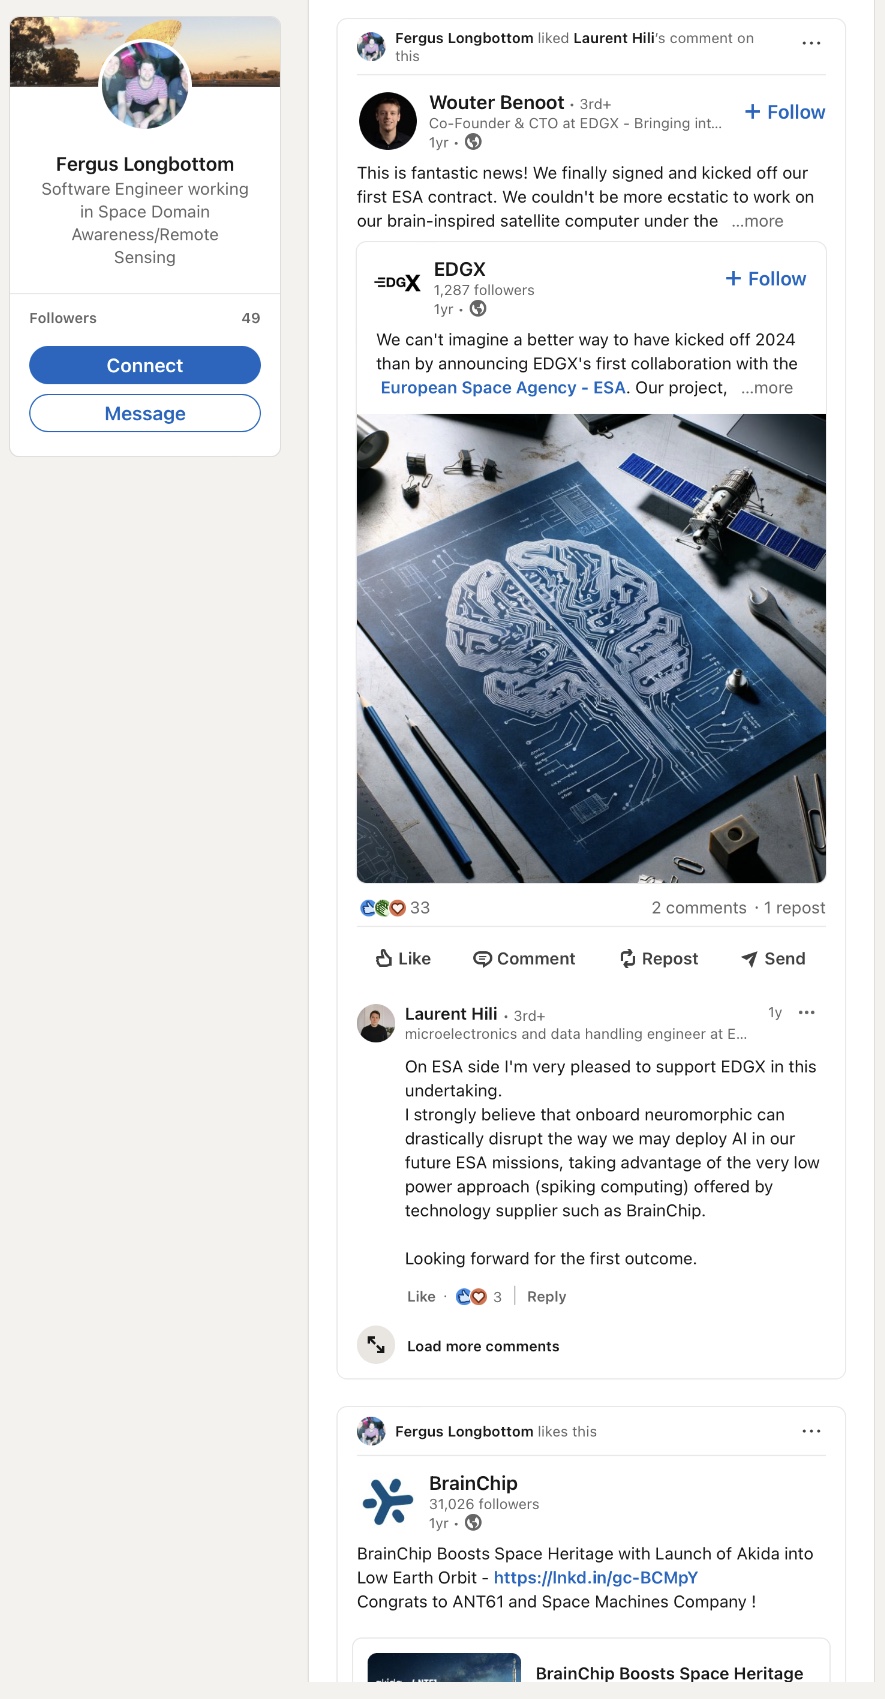Open the European Space Agency - ESA link
The width and height of the screenshot is (885, 1699).
503,388
